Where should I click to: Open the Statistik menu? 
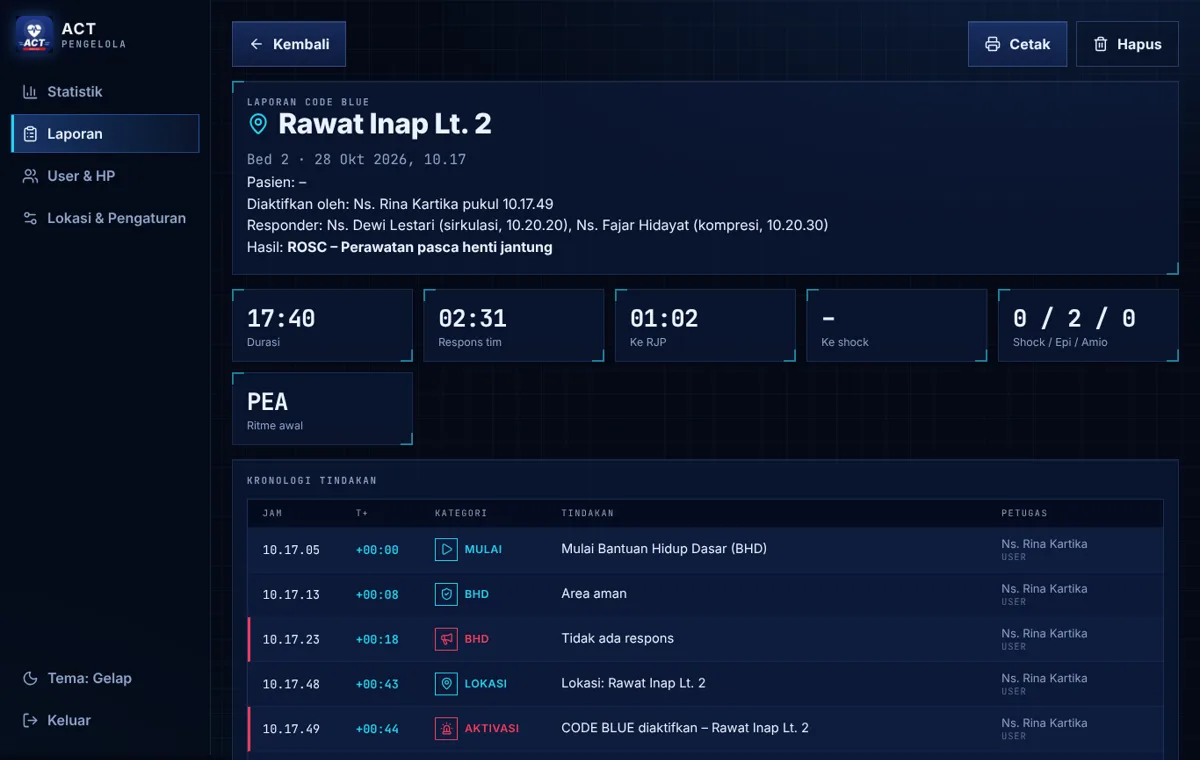[105, 92]
